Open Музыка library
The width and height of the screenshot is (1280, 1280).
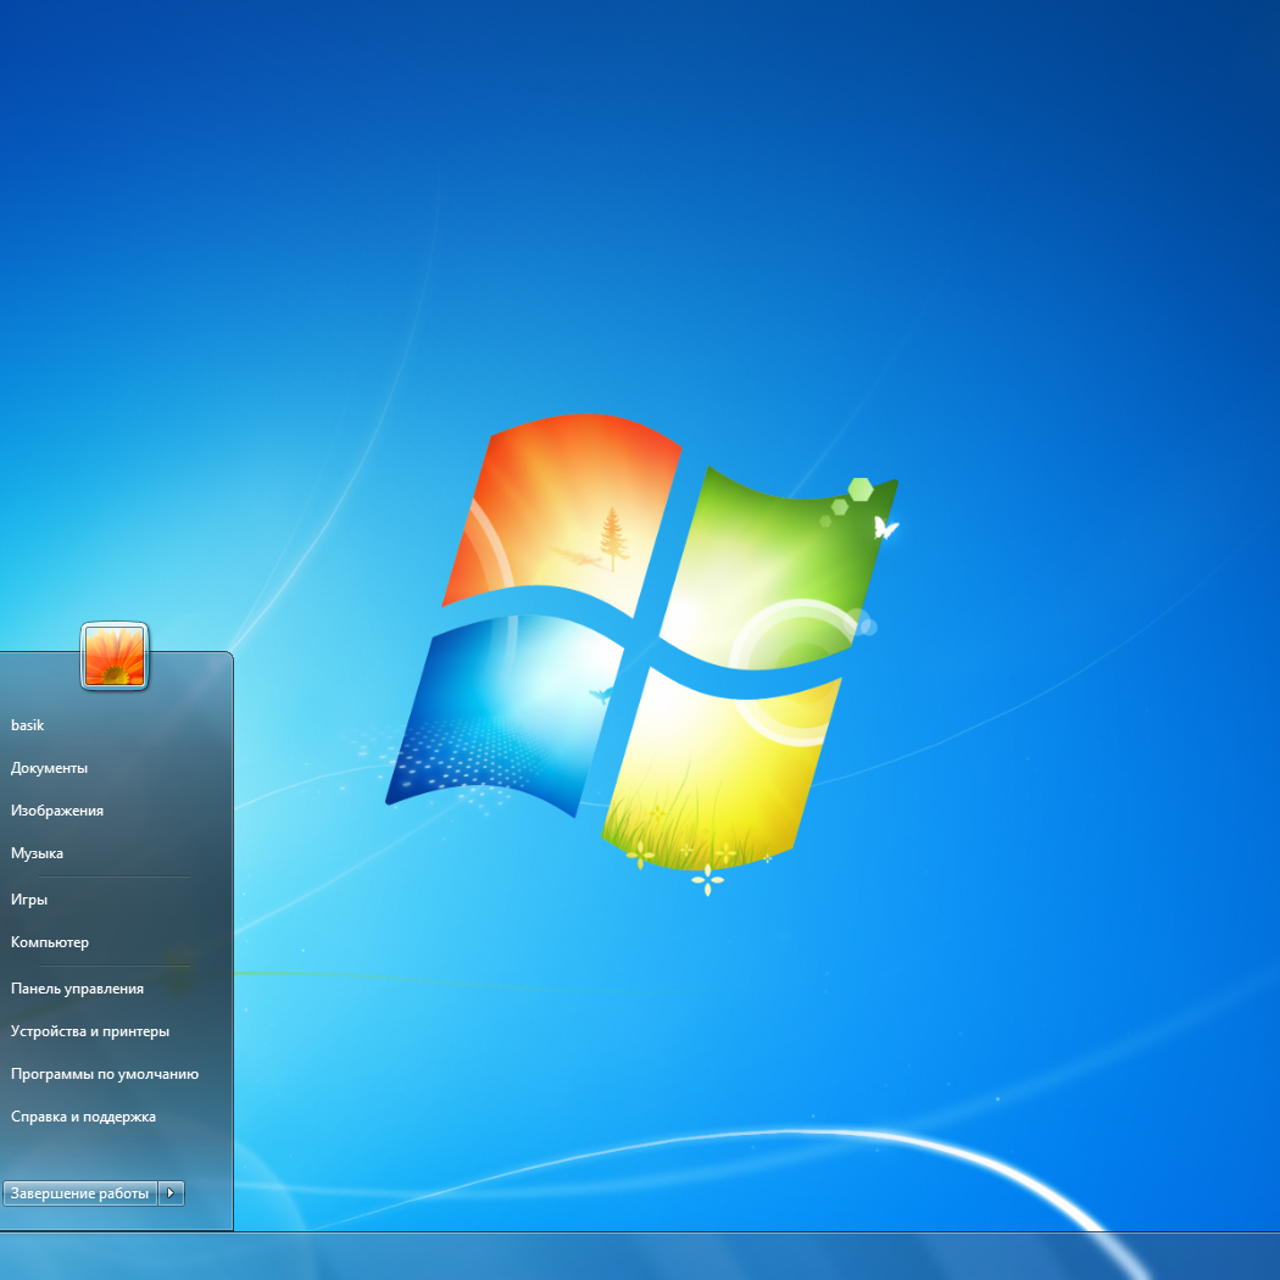(x=37, y=854)
